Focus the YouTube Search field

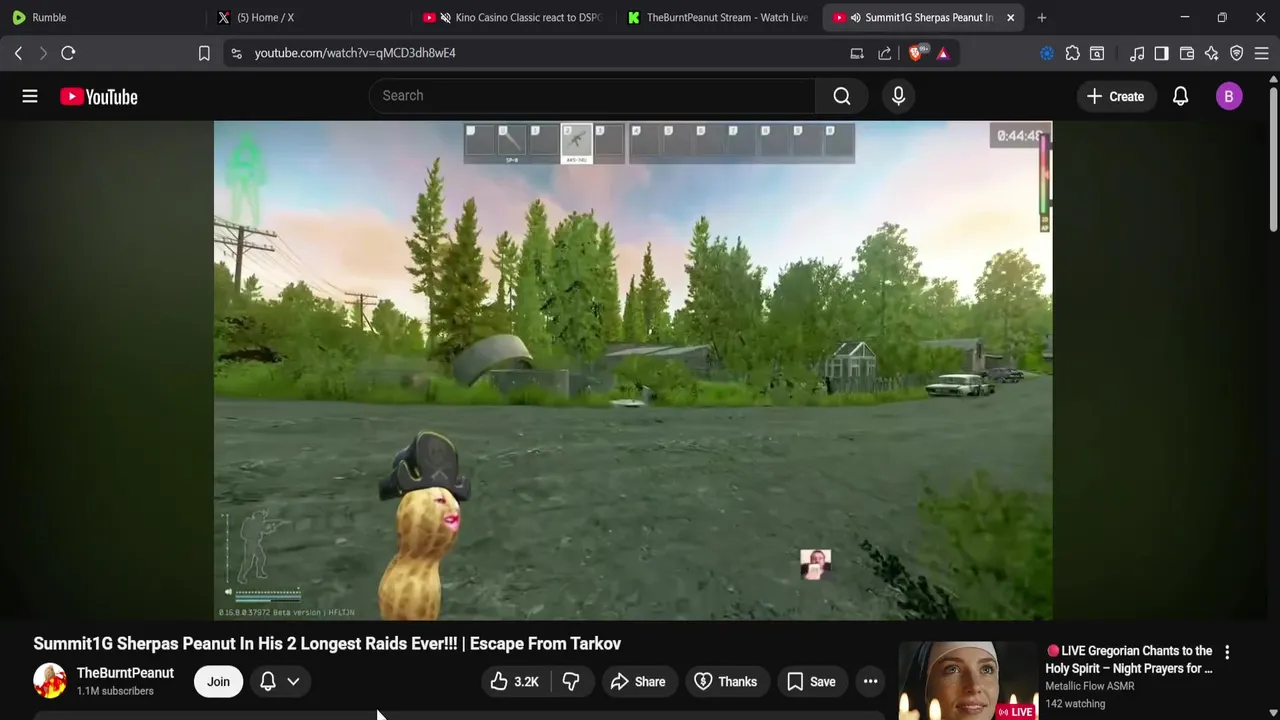pyautogui.click(x=592, y=96)
